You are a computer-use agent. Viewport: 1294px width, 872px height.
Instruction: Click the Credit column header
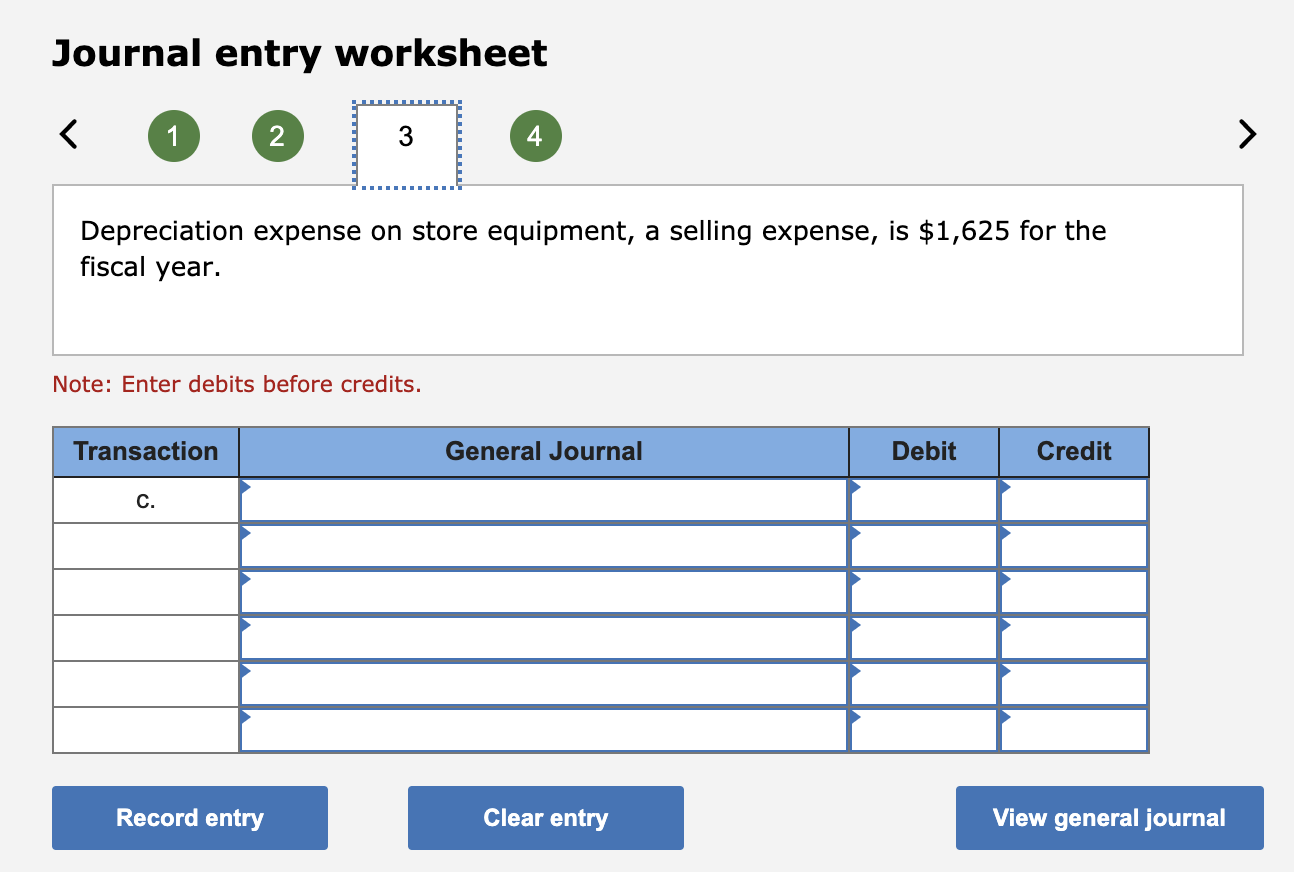coord(1074,452)
